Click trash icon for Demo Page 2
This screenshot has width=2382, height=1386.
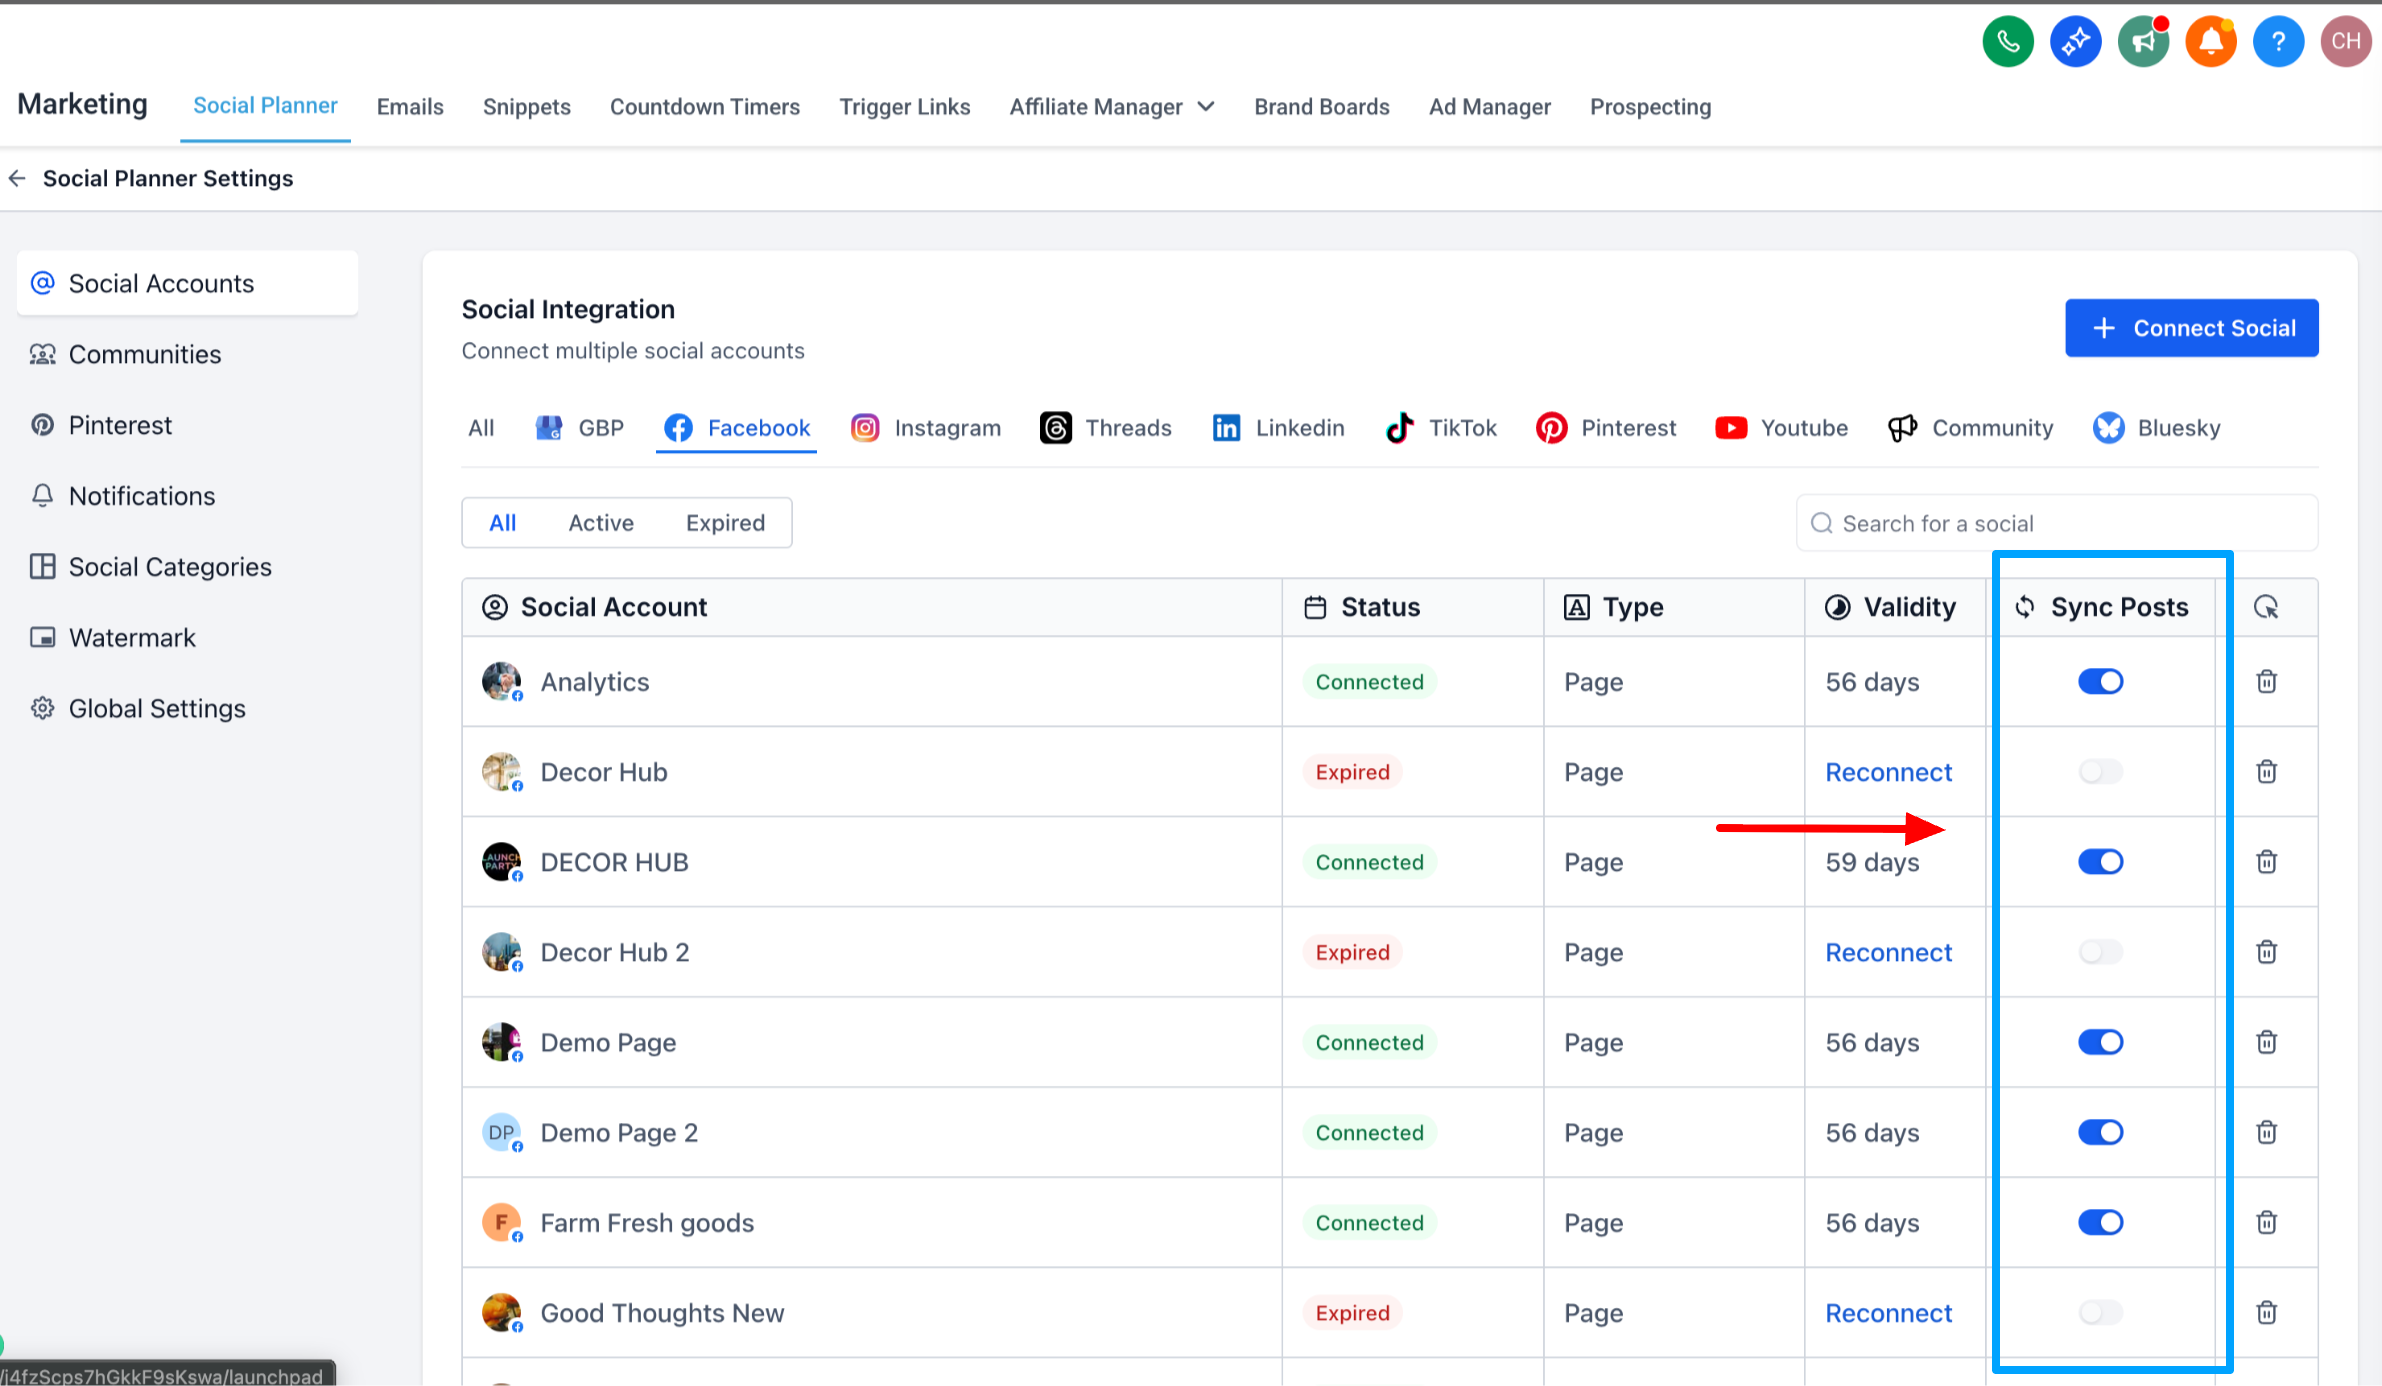(x=2266, y=1132)
